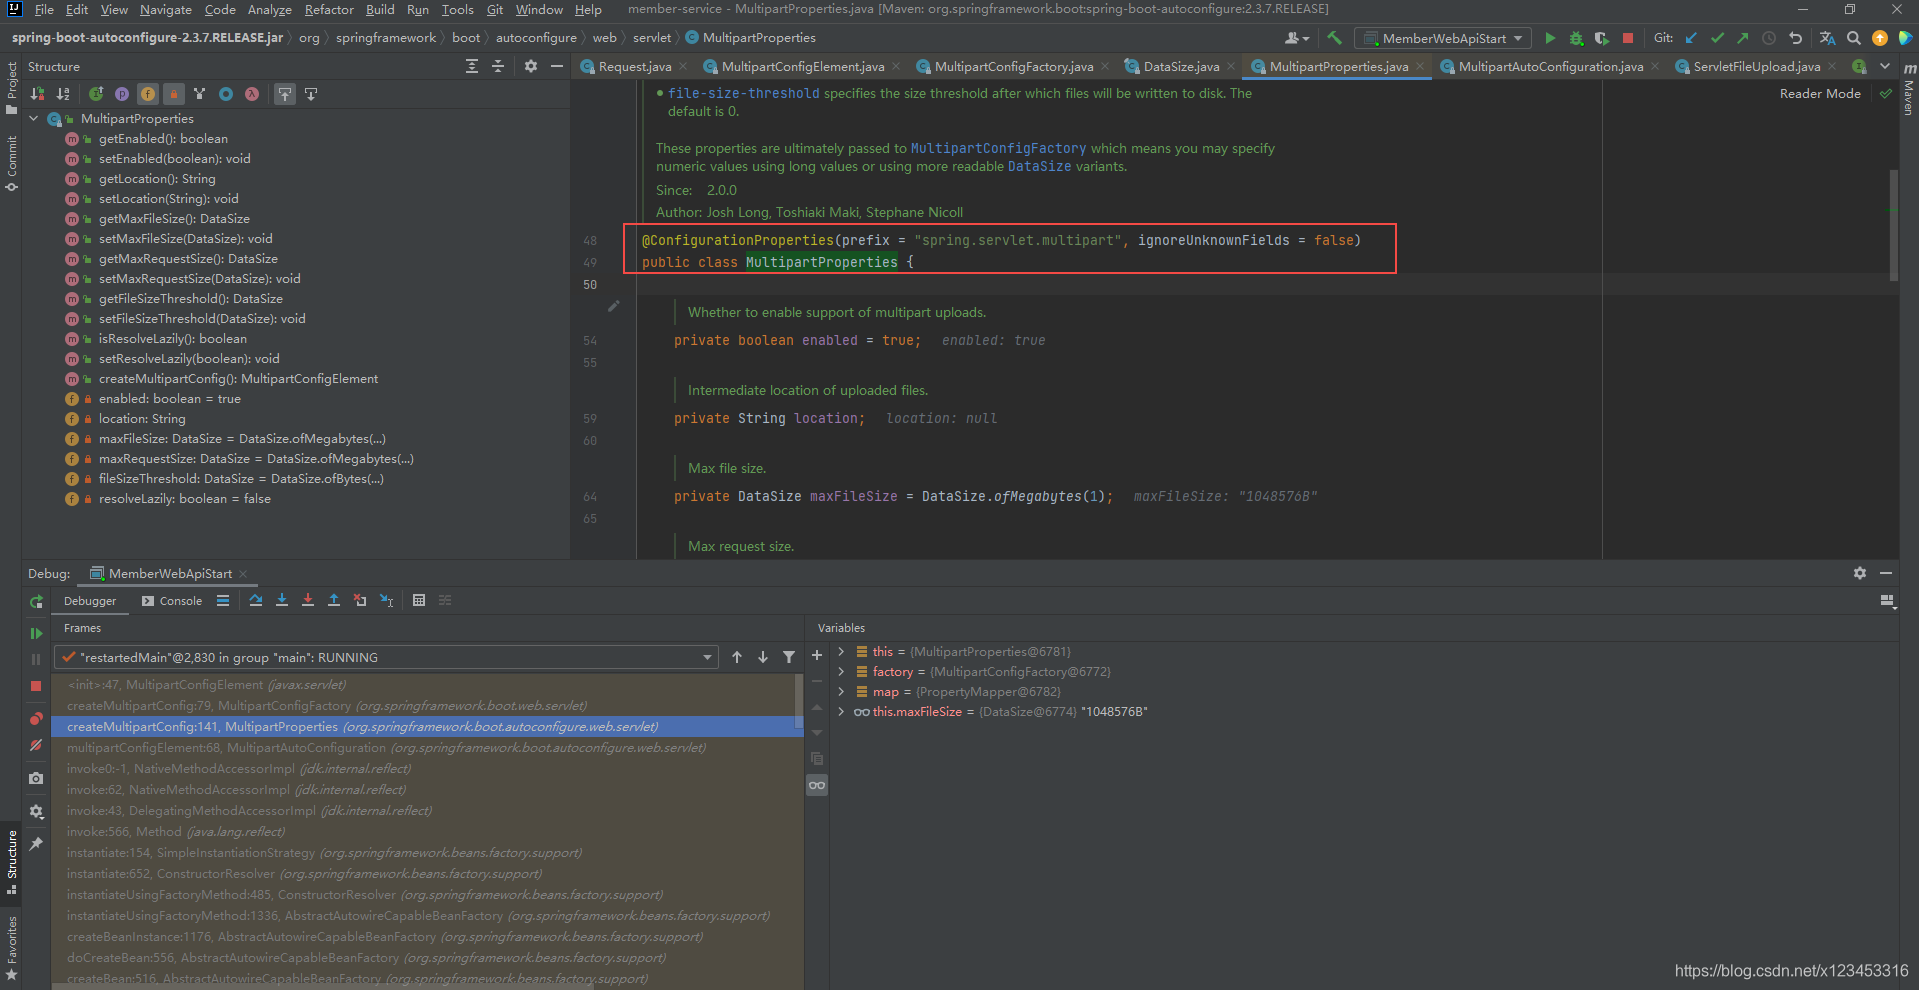Click the Git push arrow icon
The image size is (1919, 990).
1741,38
